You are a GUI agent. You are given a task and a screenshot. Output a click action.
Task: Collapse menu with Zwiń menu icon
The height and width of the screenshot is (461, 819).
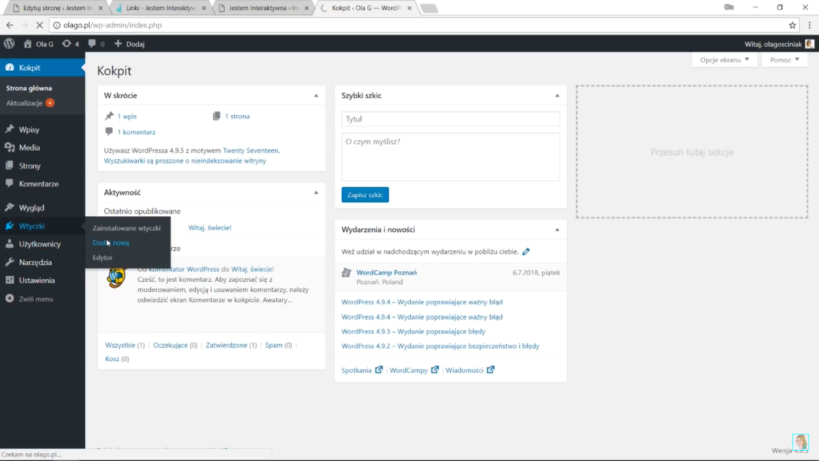coord(9,299)
